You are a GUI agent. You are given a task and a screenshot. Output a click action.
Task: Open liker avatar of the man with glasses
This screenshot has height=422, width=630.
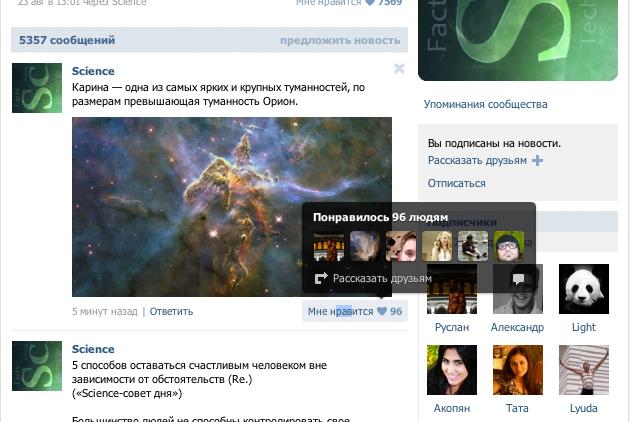[509, 246]
